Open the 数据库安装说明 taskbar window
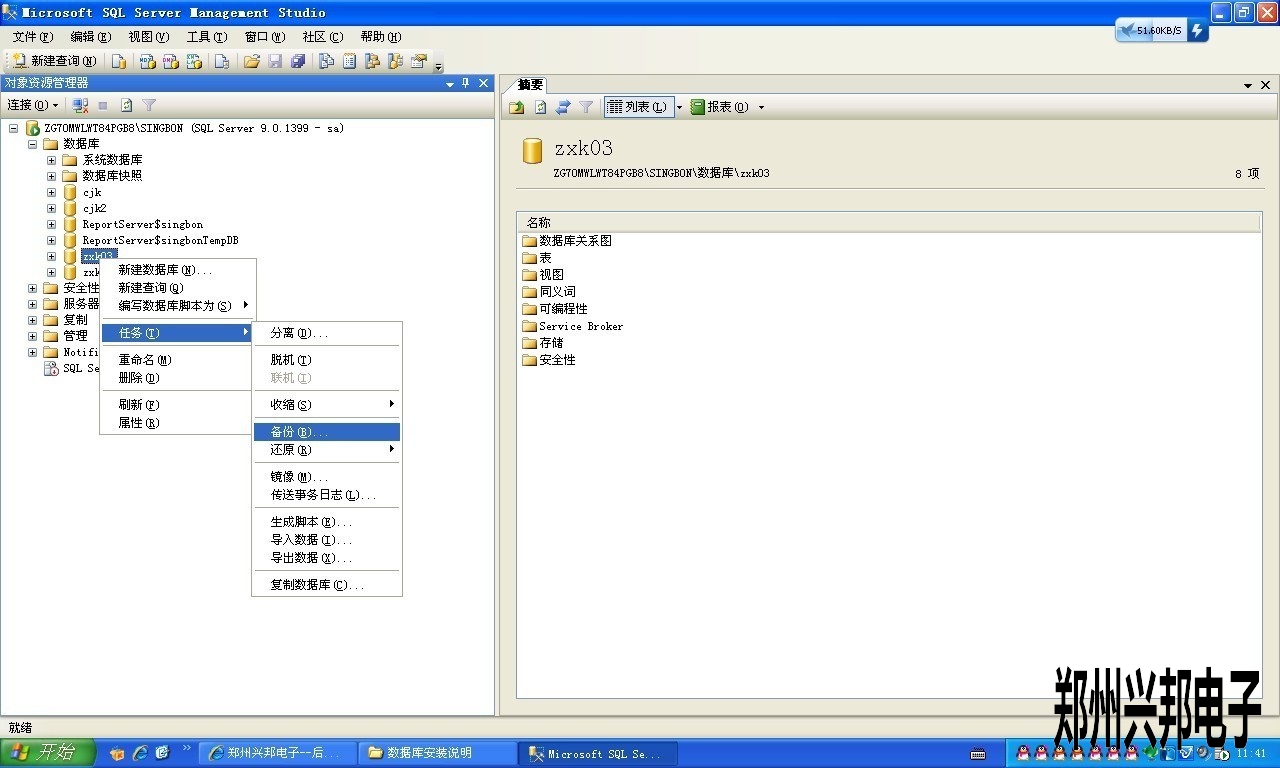The height and width of the screenshot is (768, 1280). pos(437,753)
